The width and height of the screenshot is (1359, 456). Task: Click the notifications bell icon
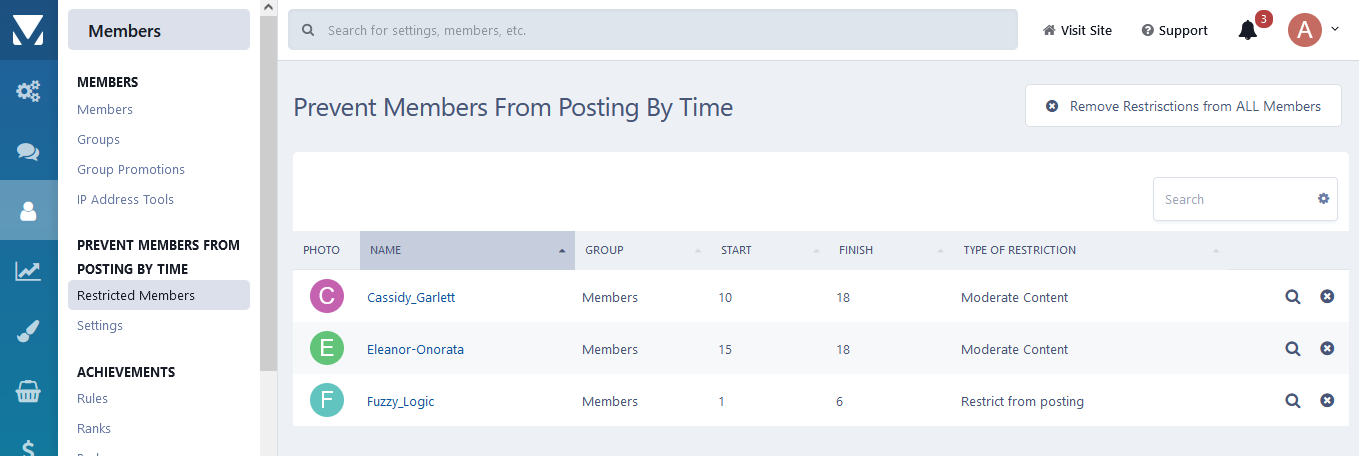[x=1247, y=31]
